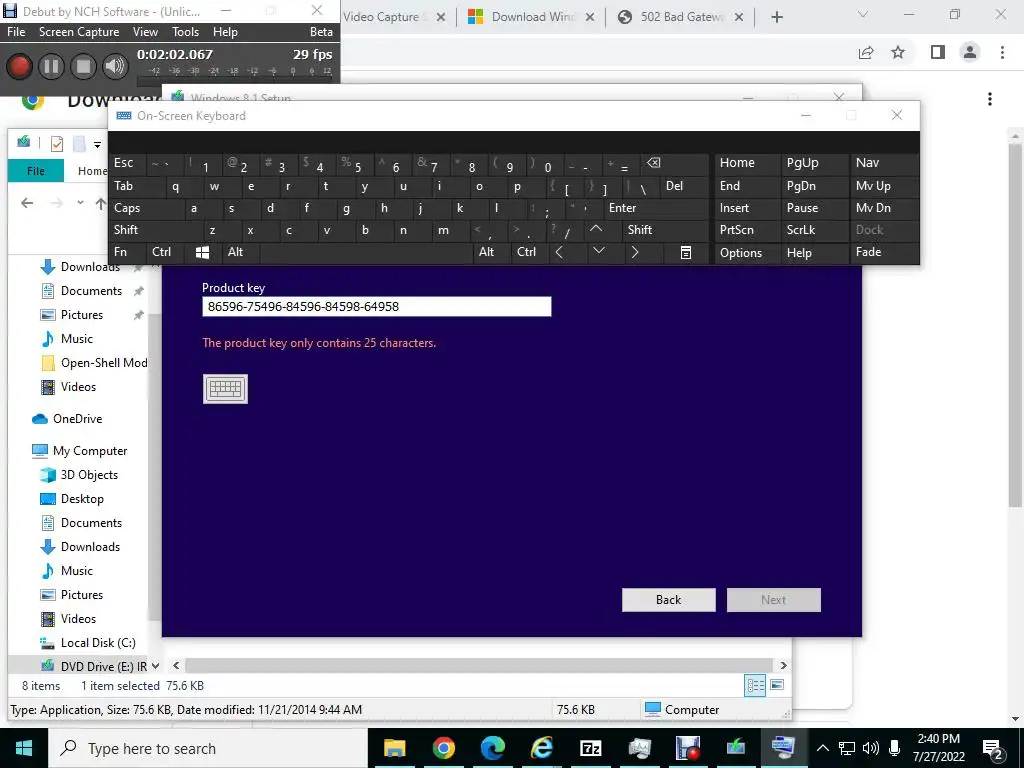Click the Windows logo key on On-Screen Keyboard
This screenshot has height=768, width=1024.
pos(202,252)
